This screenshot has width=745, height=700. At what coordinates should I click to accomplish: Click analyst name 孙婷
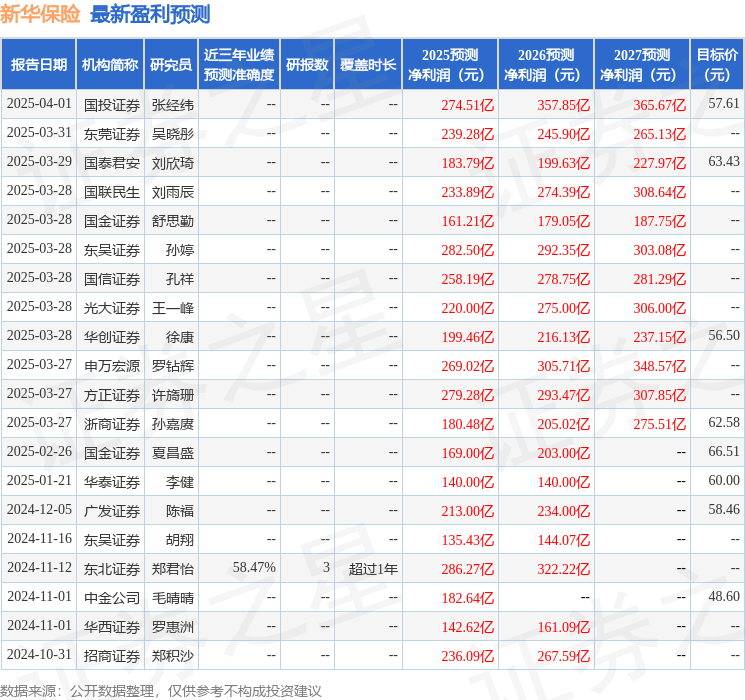[x=180, y=250]
